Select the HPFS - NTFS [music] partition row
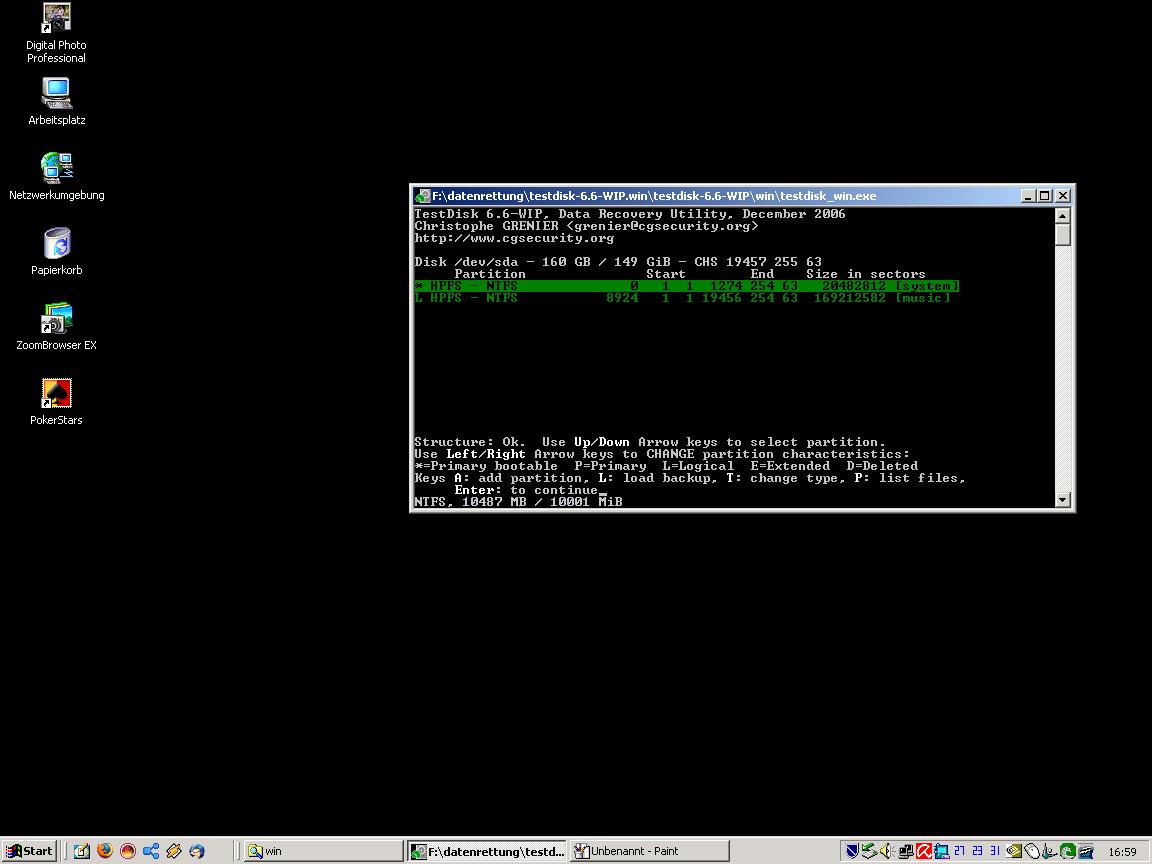Viewport: 1152px width, 864px height. (683, 298)
